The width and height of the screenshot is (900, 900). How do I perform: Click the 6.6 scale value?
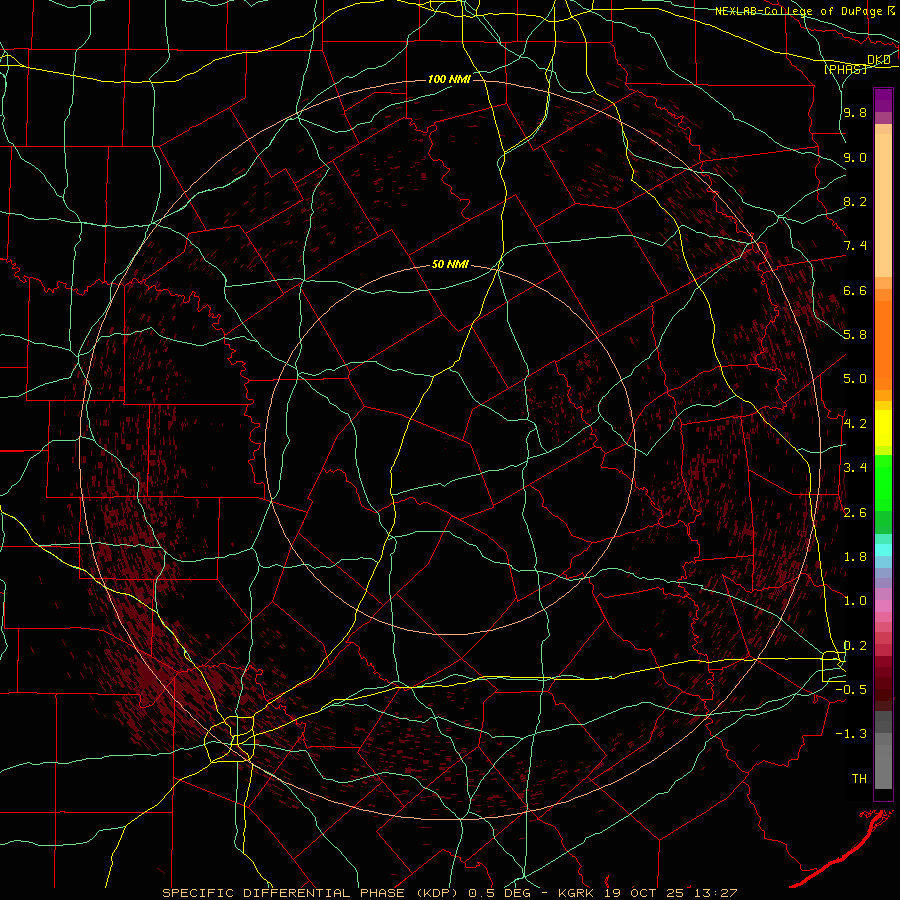point(855,290)
